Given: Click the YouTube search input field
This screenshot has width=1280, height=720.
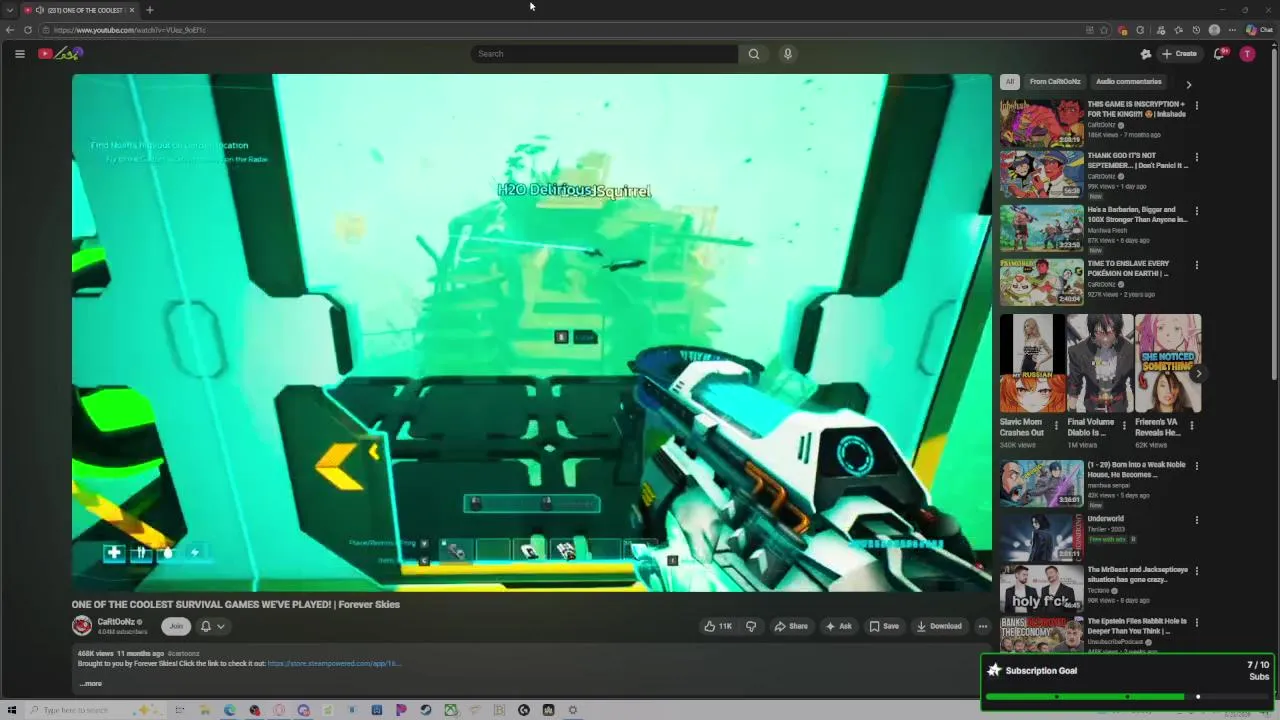Looking at the screenshot, I should pyautogui.click(x=604, y=54).
